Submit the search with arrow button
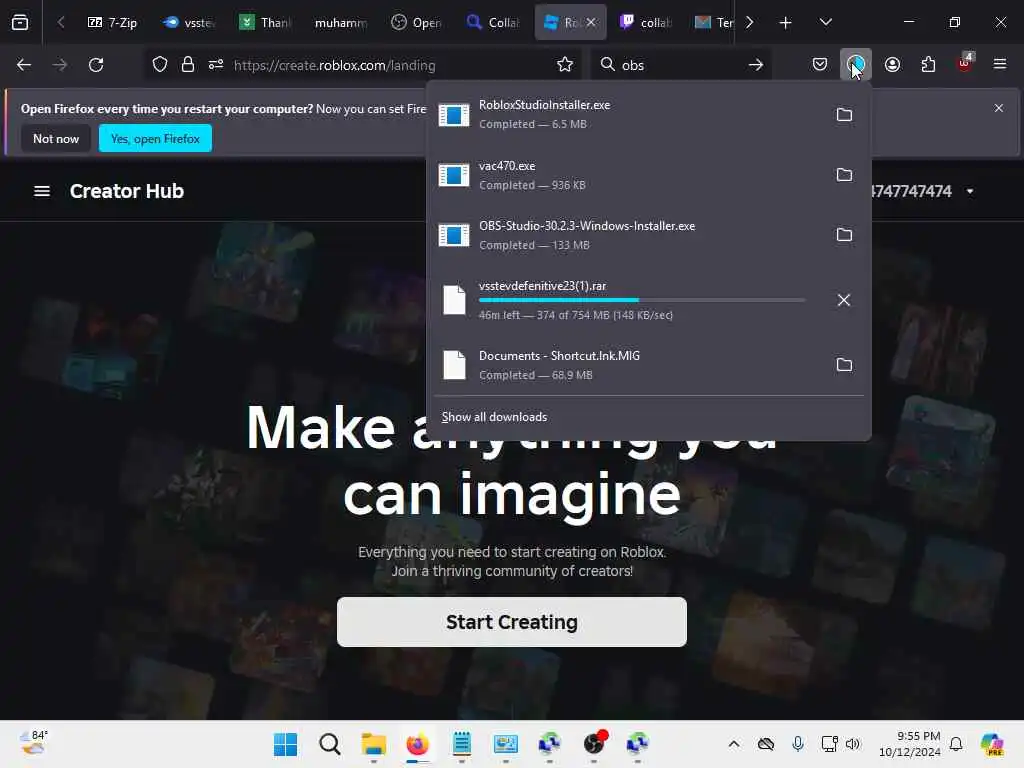The width and height of the screenshot is (1024, 768). click(x=756, y=65)
